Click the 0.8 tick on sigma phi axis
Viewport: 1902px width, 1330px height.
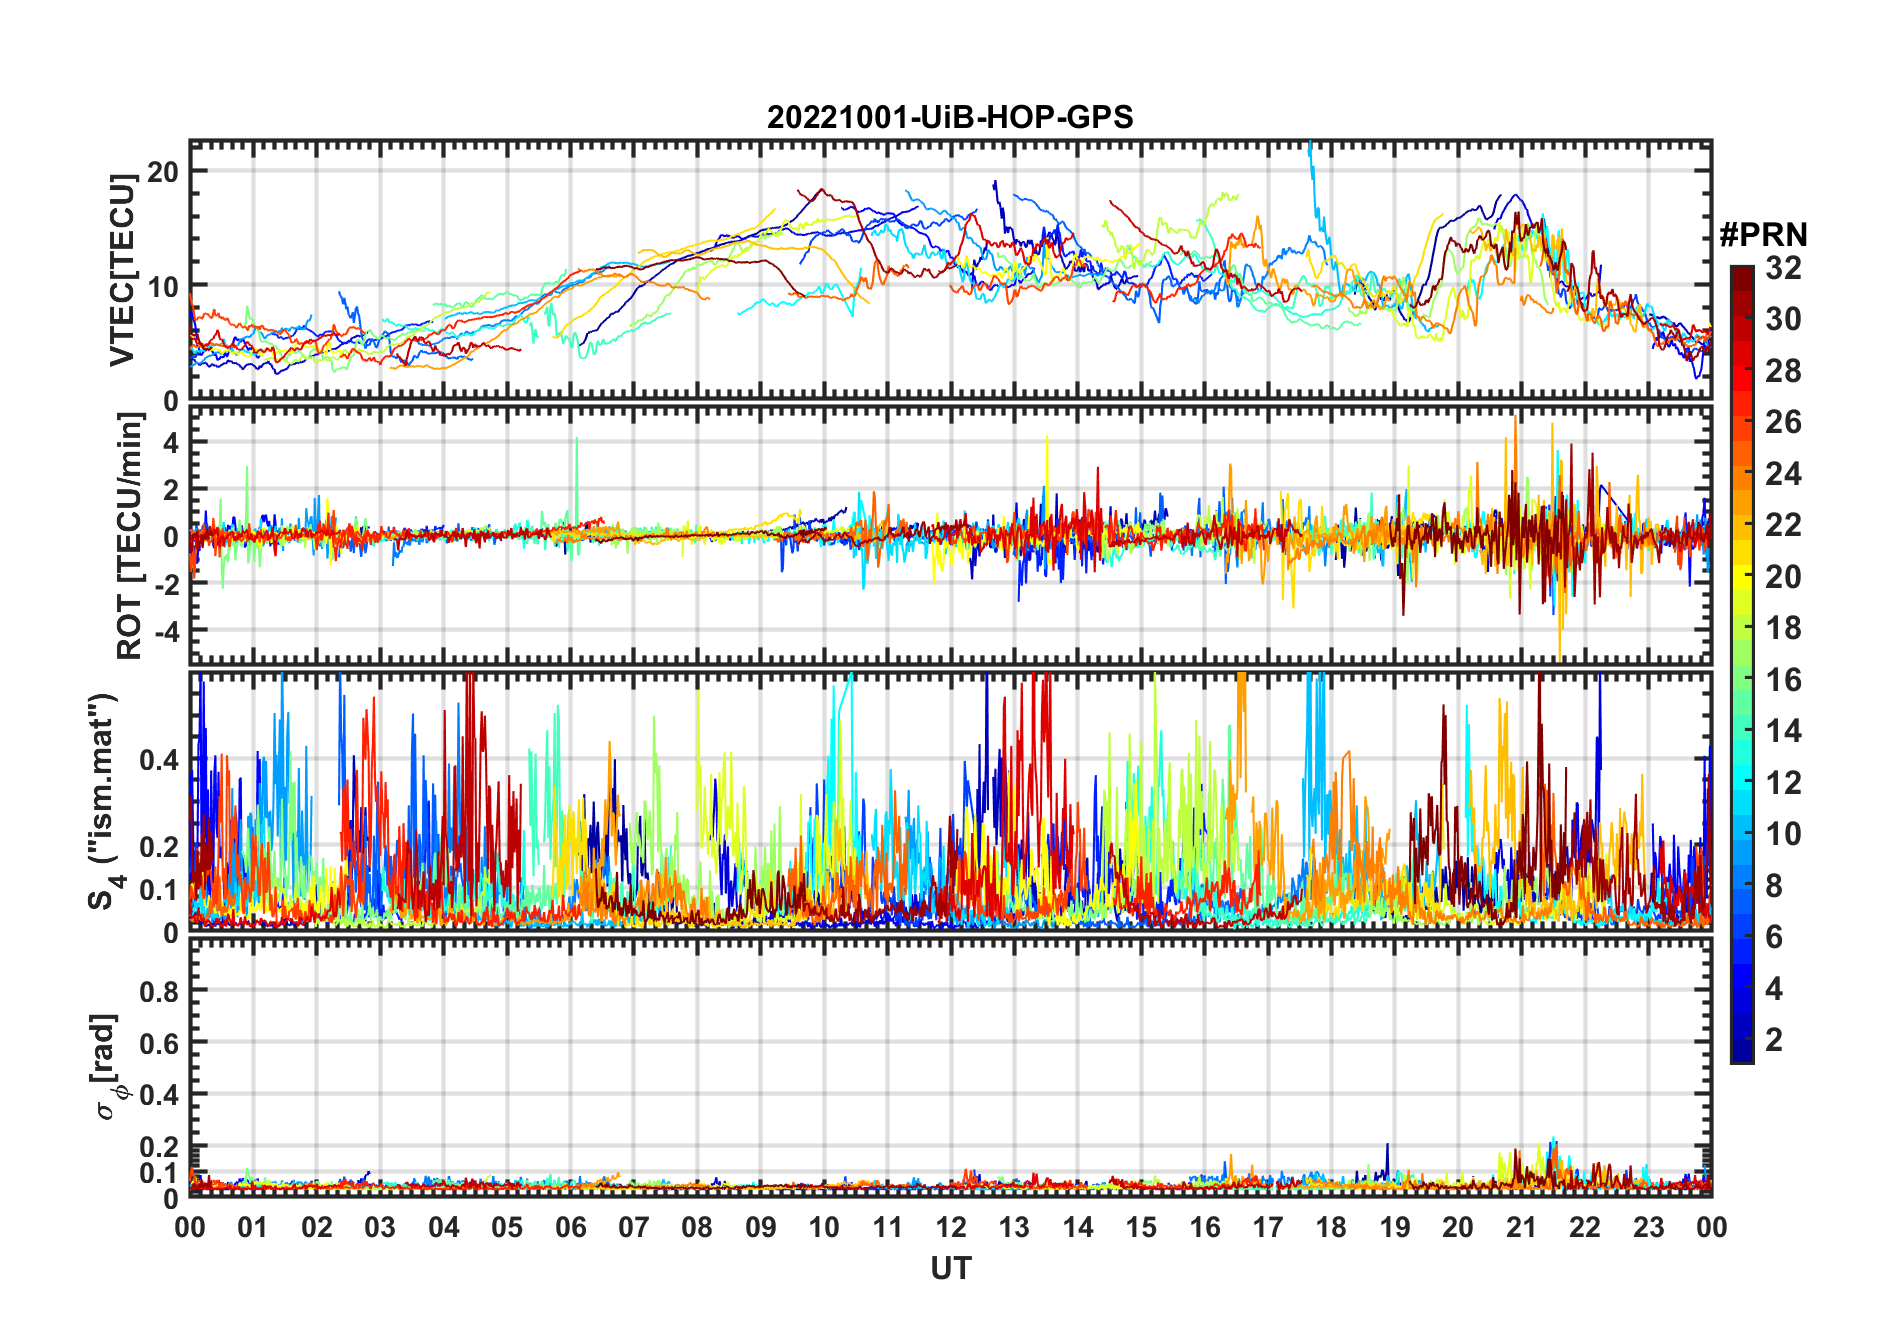click(x=160, y=991)
